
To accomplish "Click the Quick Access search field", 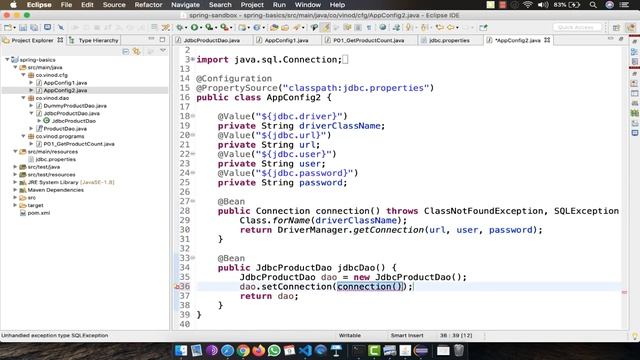I will click(x=577, y=27).
